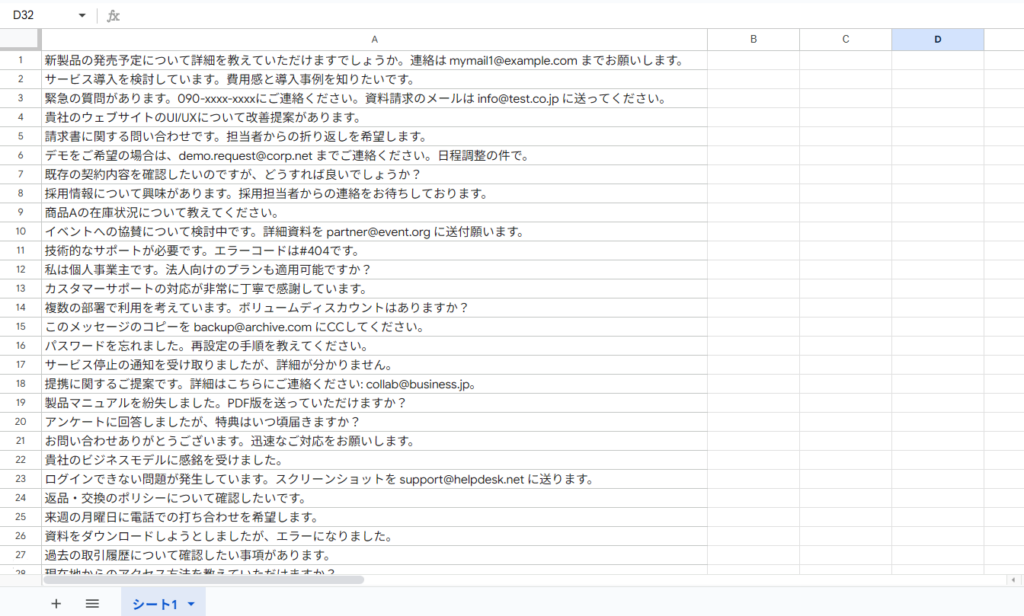Open the all sheets list icon
The width and height of the screenshot is (1024, 616).
pyautogui.click(x=92, y=603)
